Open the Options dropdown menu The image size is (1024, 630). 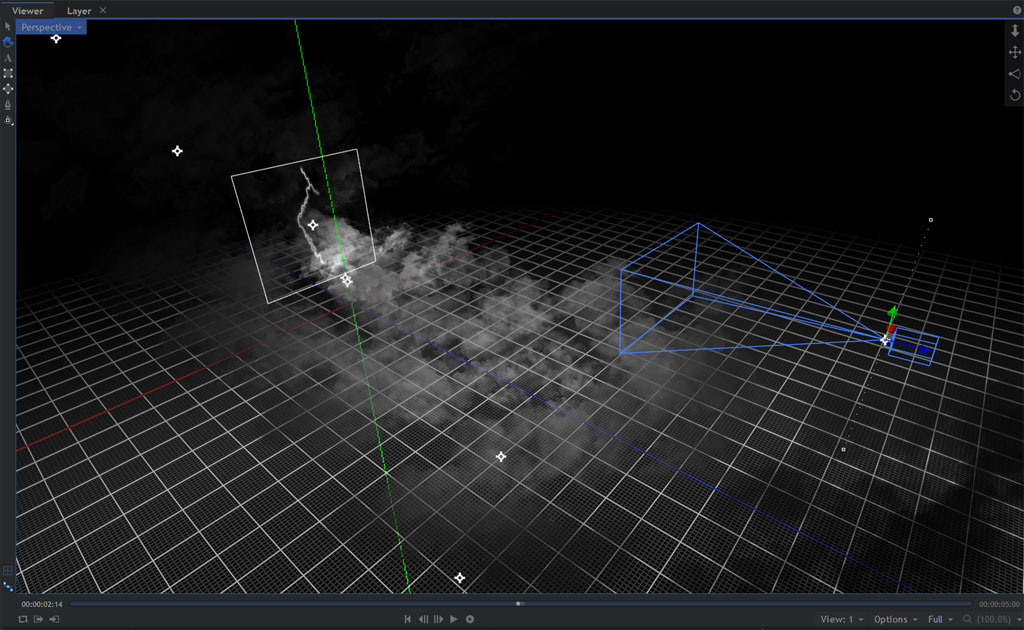coord(895,620)
